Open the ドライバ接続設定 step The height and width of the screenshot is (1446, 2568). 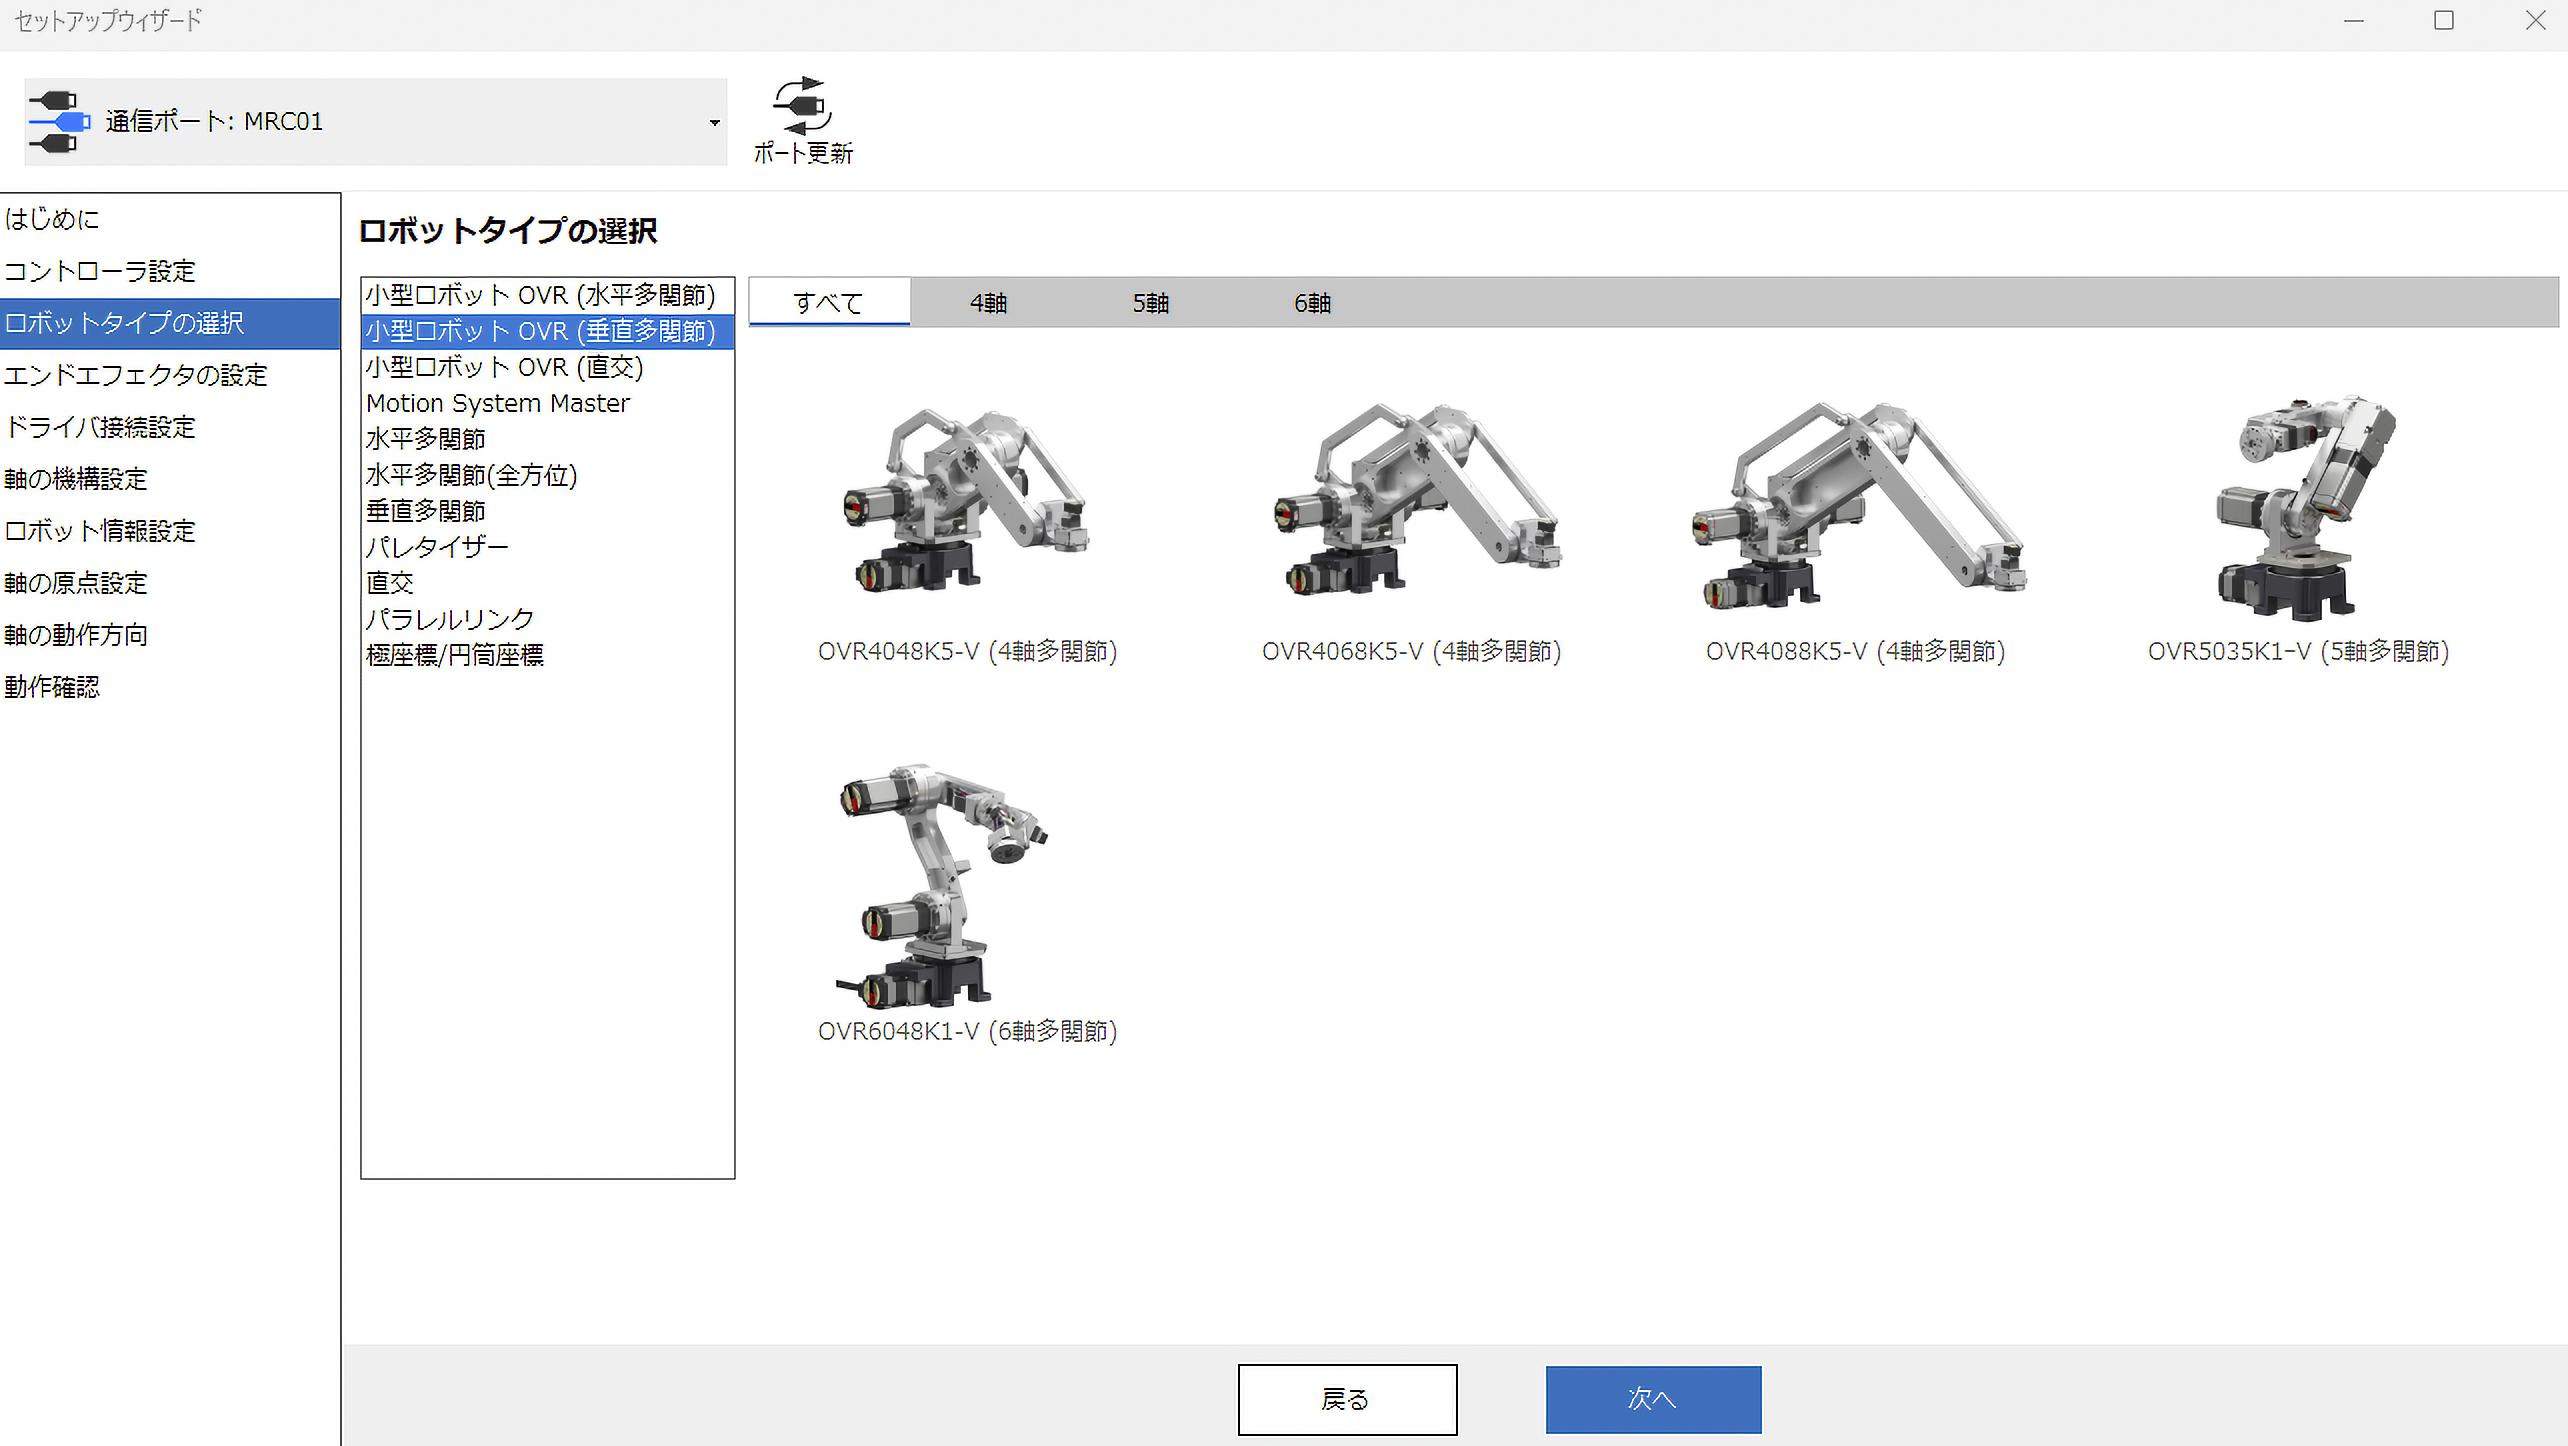170,427
